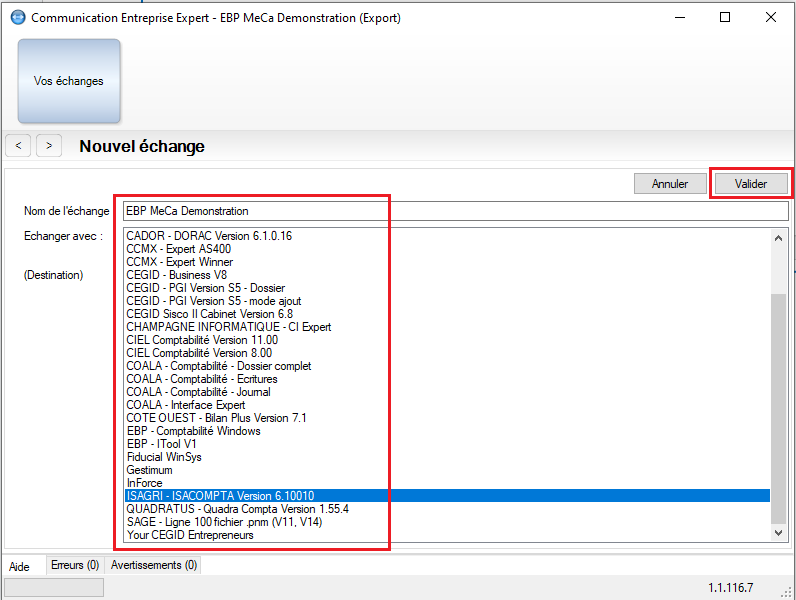The image size is (796, 600).
Task: Pick Your CEGID Entrepreneurs
Action: [447, 535]
